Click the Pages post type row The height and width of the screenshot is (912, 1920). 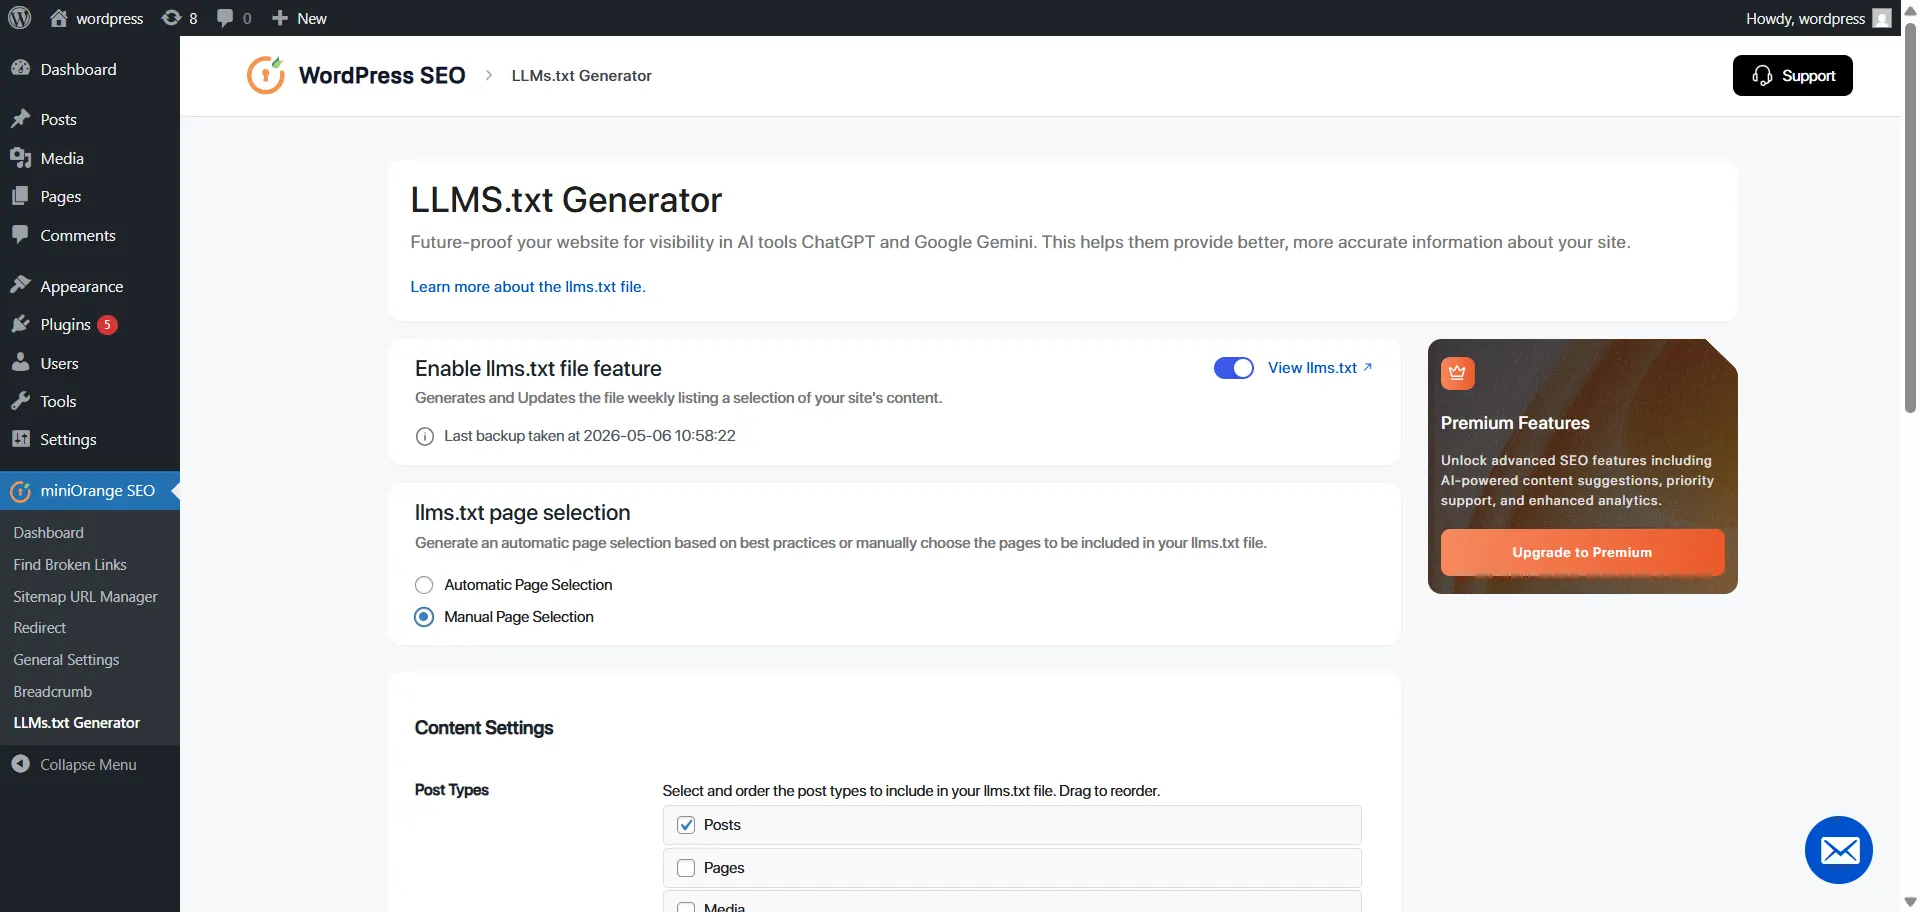tap(1012, 868)
